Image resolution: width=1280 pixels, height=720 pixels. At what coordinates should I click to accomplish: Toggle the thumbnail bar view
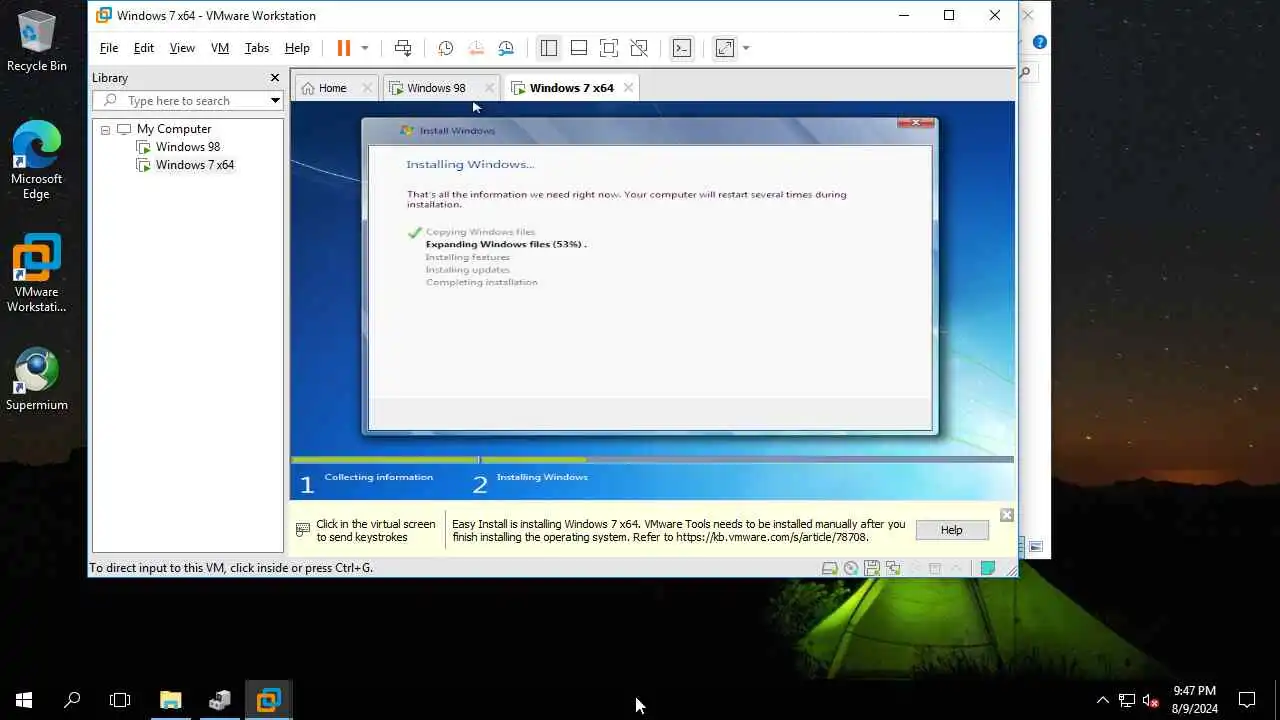point(579,48)
